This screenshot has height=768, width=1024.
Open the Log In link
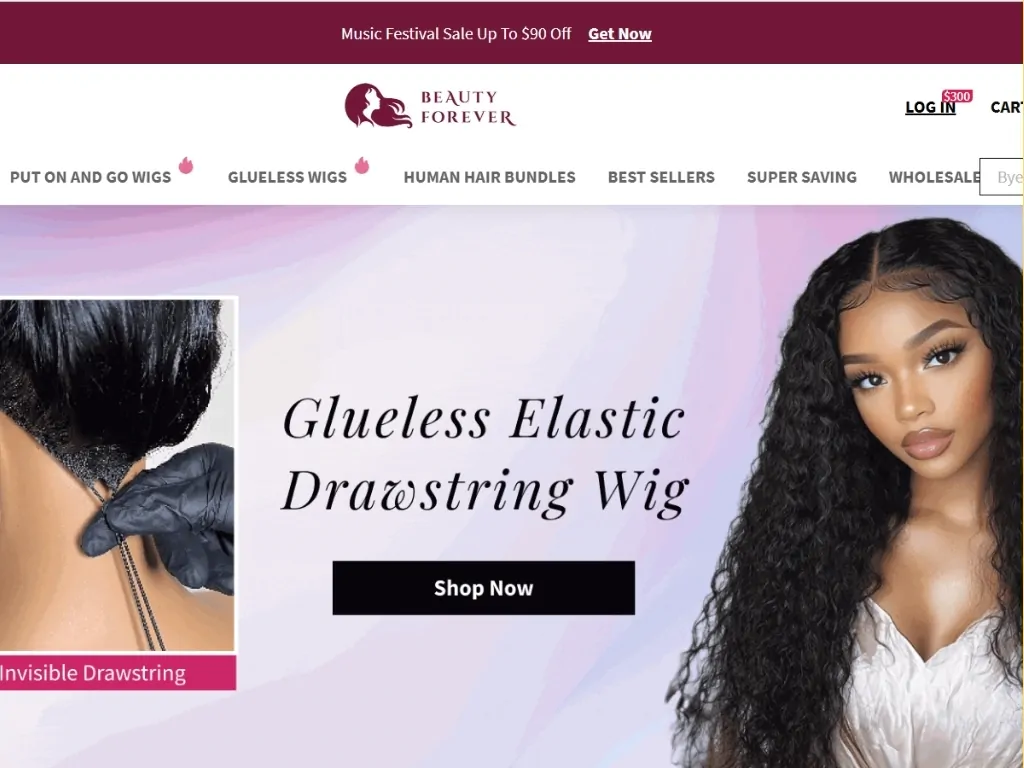[930, 107]
